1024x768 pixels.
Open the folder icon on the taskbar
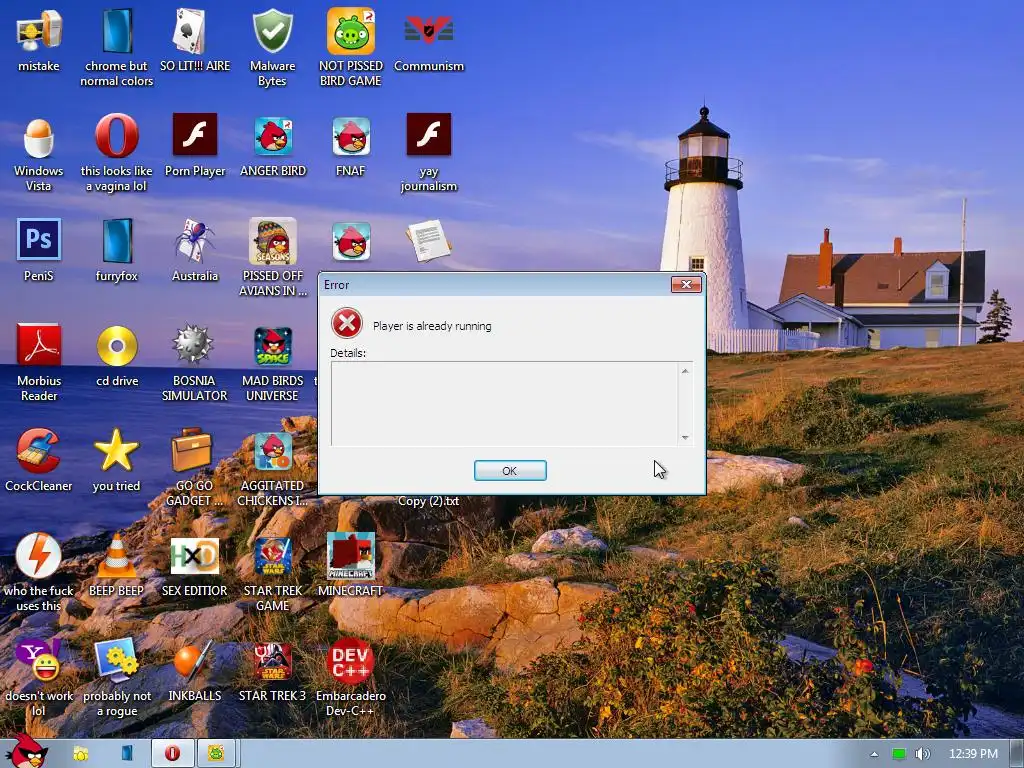click(81, 754)
